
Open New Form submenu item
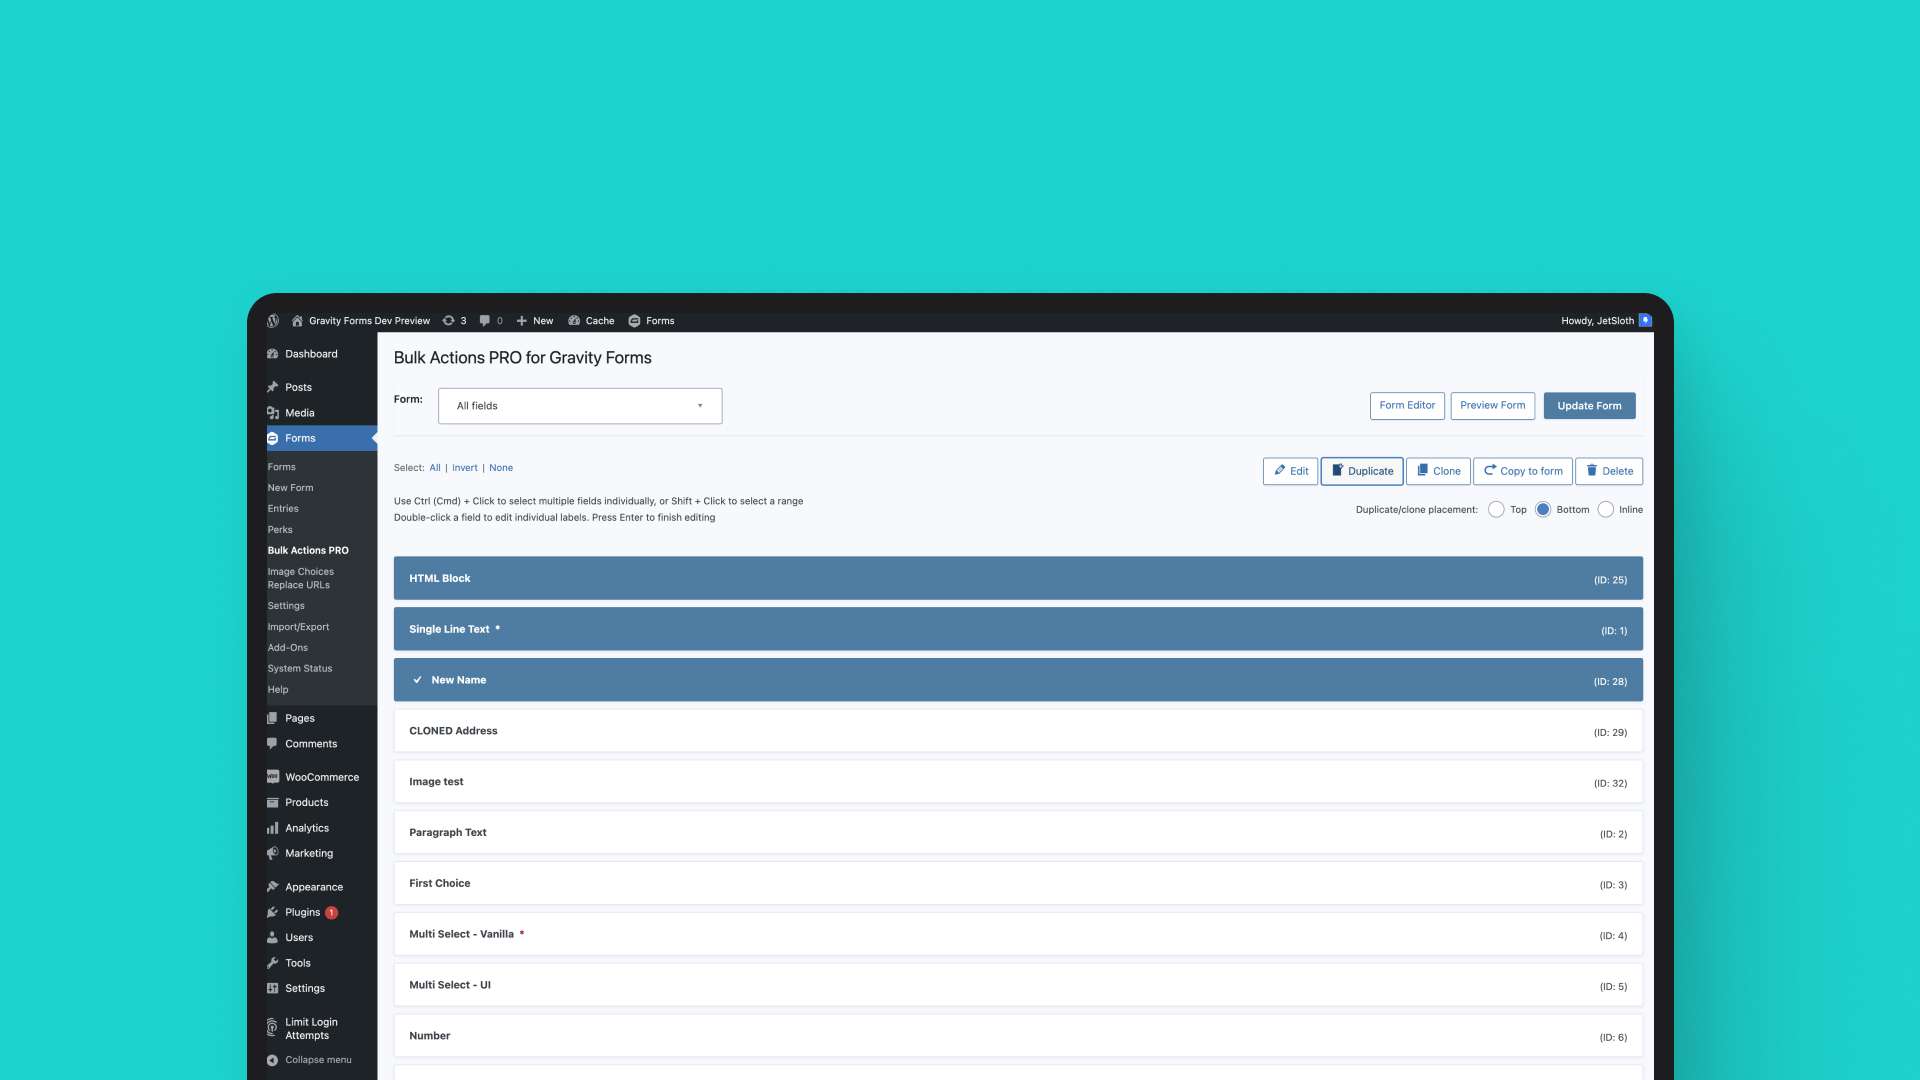click(290, 488)
